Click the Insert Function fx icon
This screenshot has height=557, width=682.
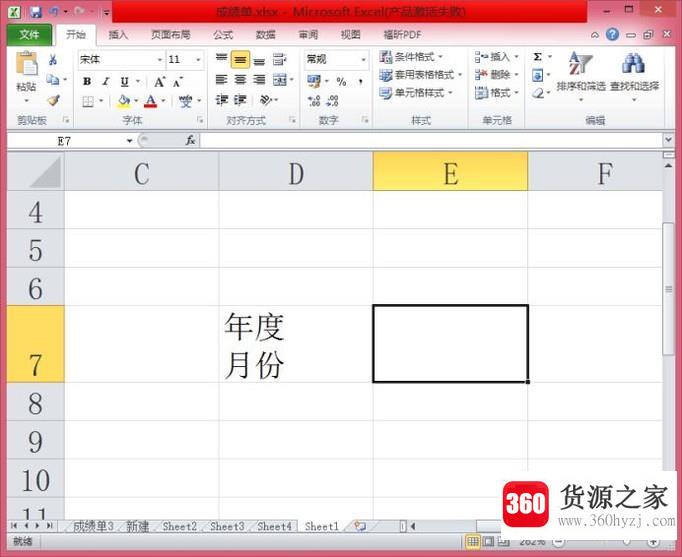click(x=190, y=140)
